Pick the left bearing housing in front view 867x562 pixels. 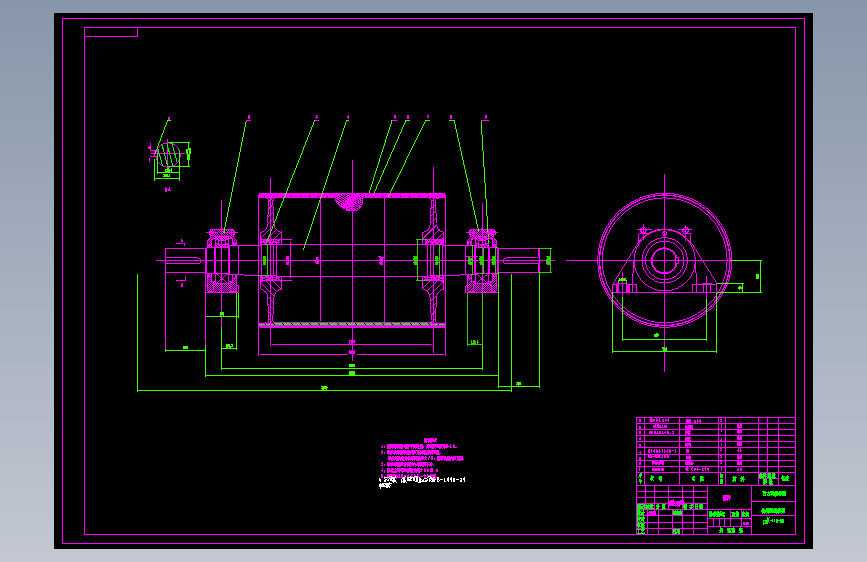(x=222, y=261)
